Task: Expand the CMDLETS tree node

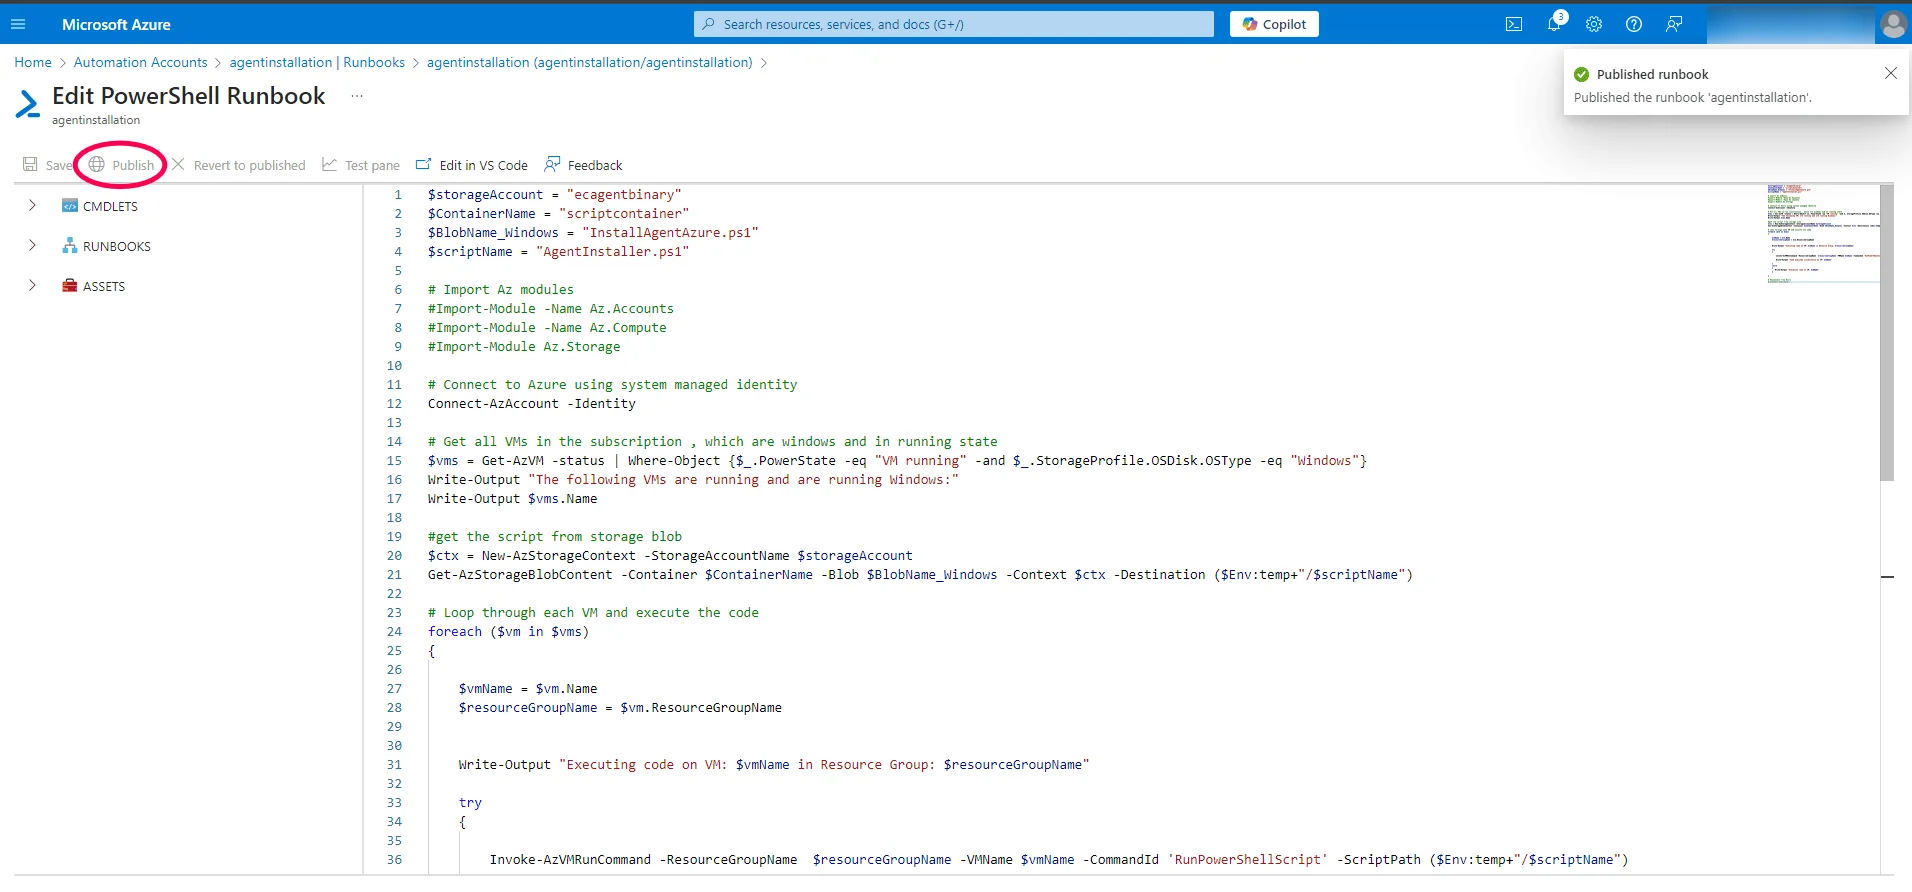Action: (x=32, y=206)
